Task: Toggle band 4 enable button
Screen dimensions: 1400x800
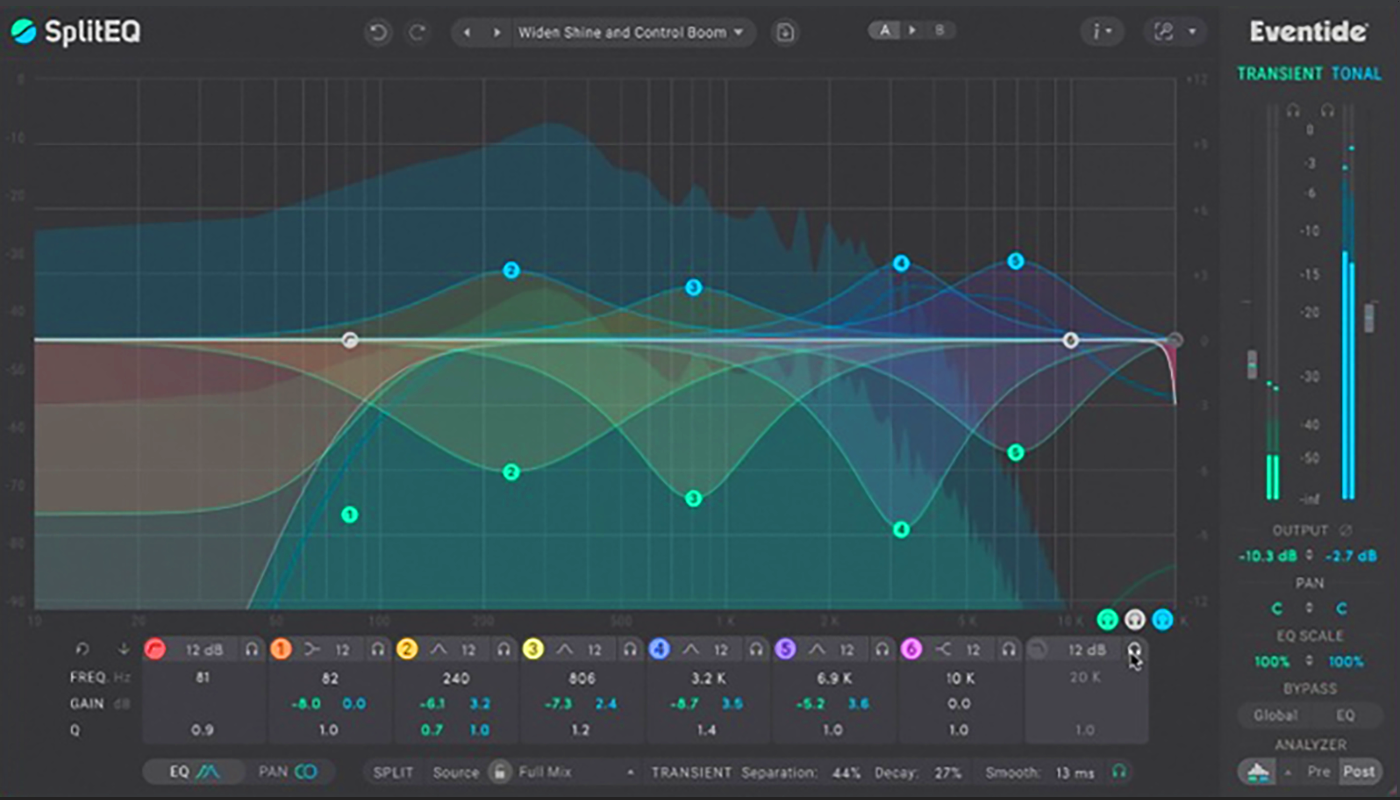Action: [x=659, y=650]
